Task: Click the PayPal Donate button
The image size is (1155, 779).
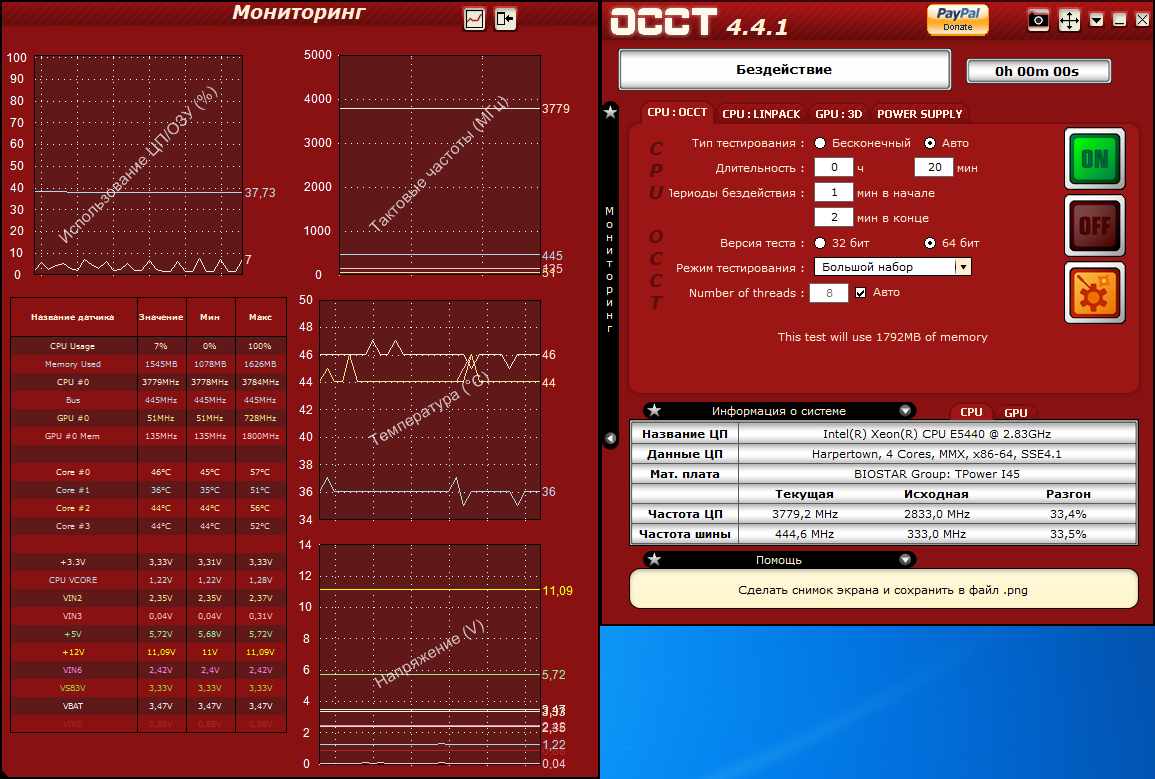Action: 958,19
